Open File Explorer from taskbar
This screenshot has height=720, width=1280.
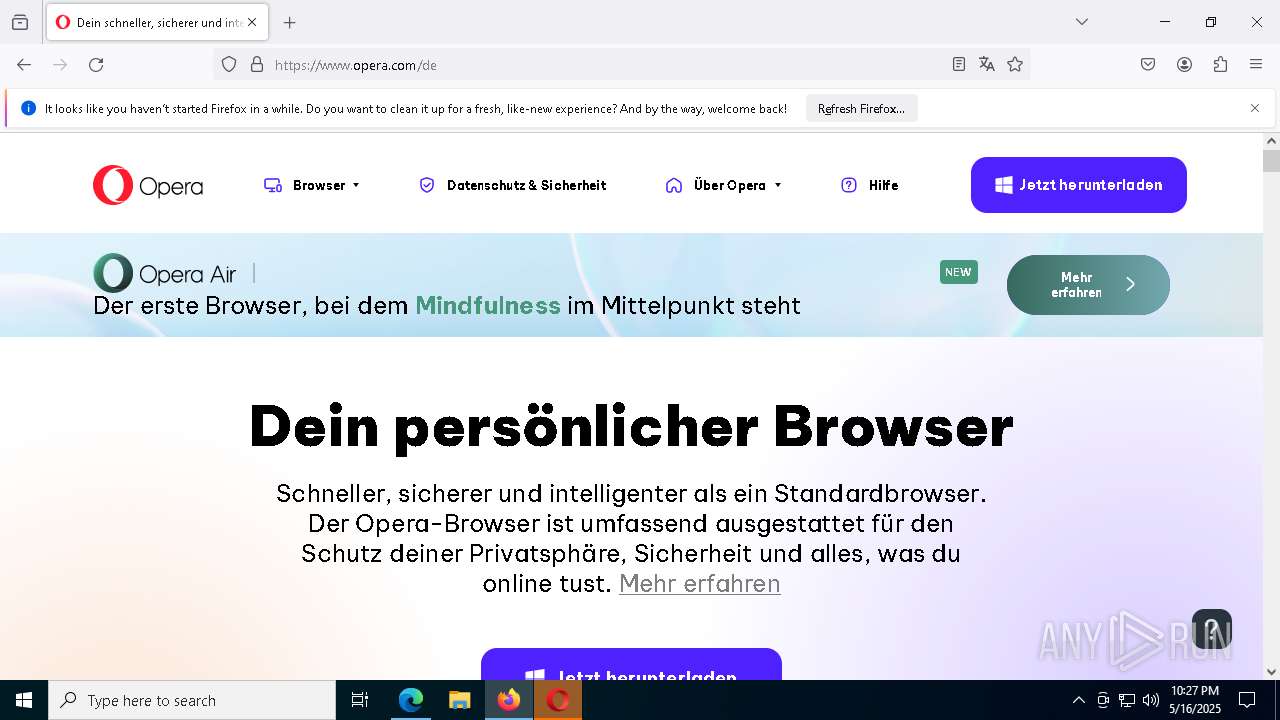pos(460,700)
